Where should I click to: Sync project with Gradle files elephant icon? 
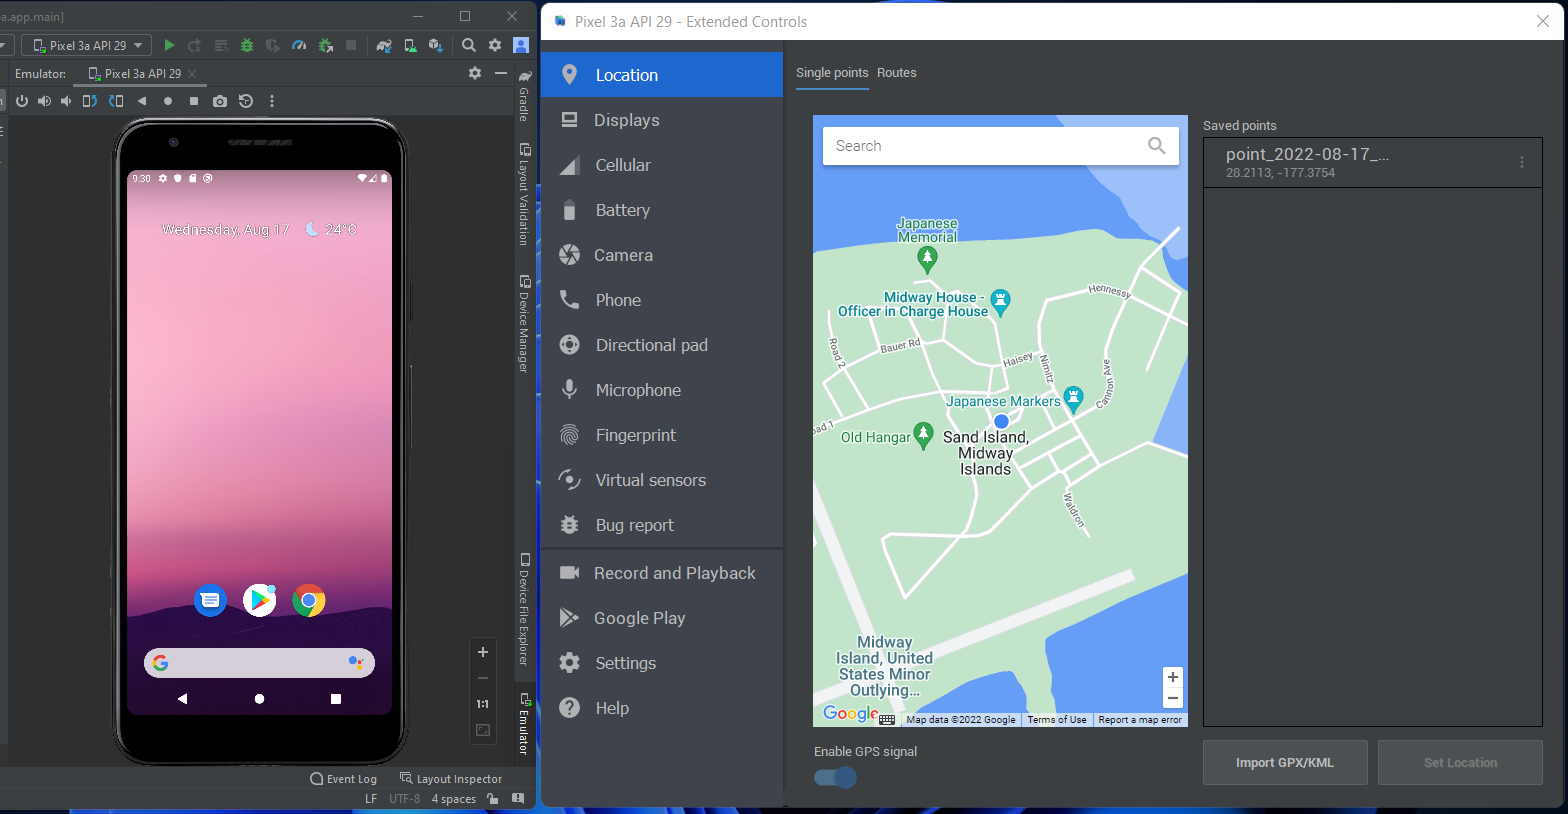point(384,45)
